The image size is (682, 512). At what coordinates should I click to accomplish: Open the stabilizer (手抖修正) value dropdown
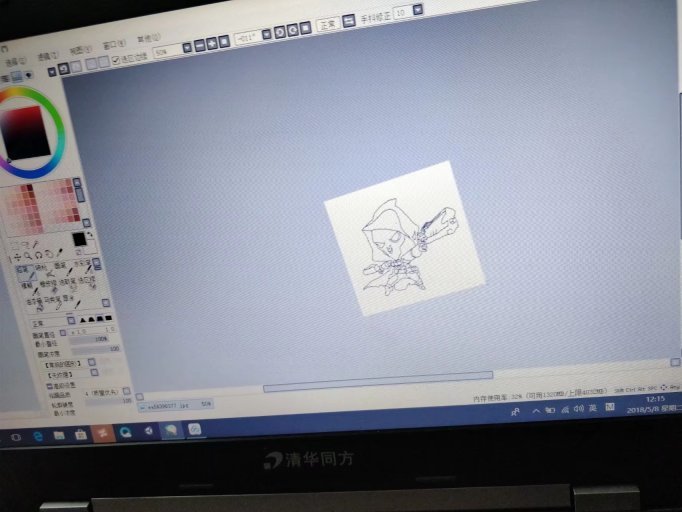pos(418,9)
